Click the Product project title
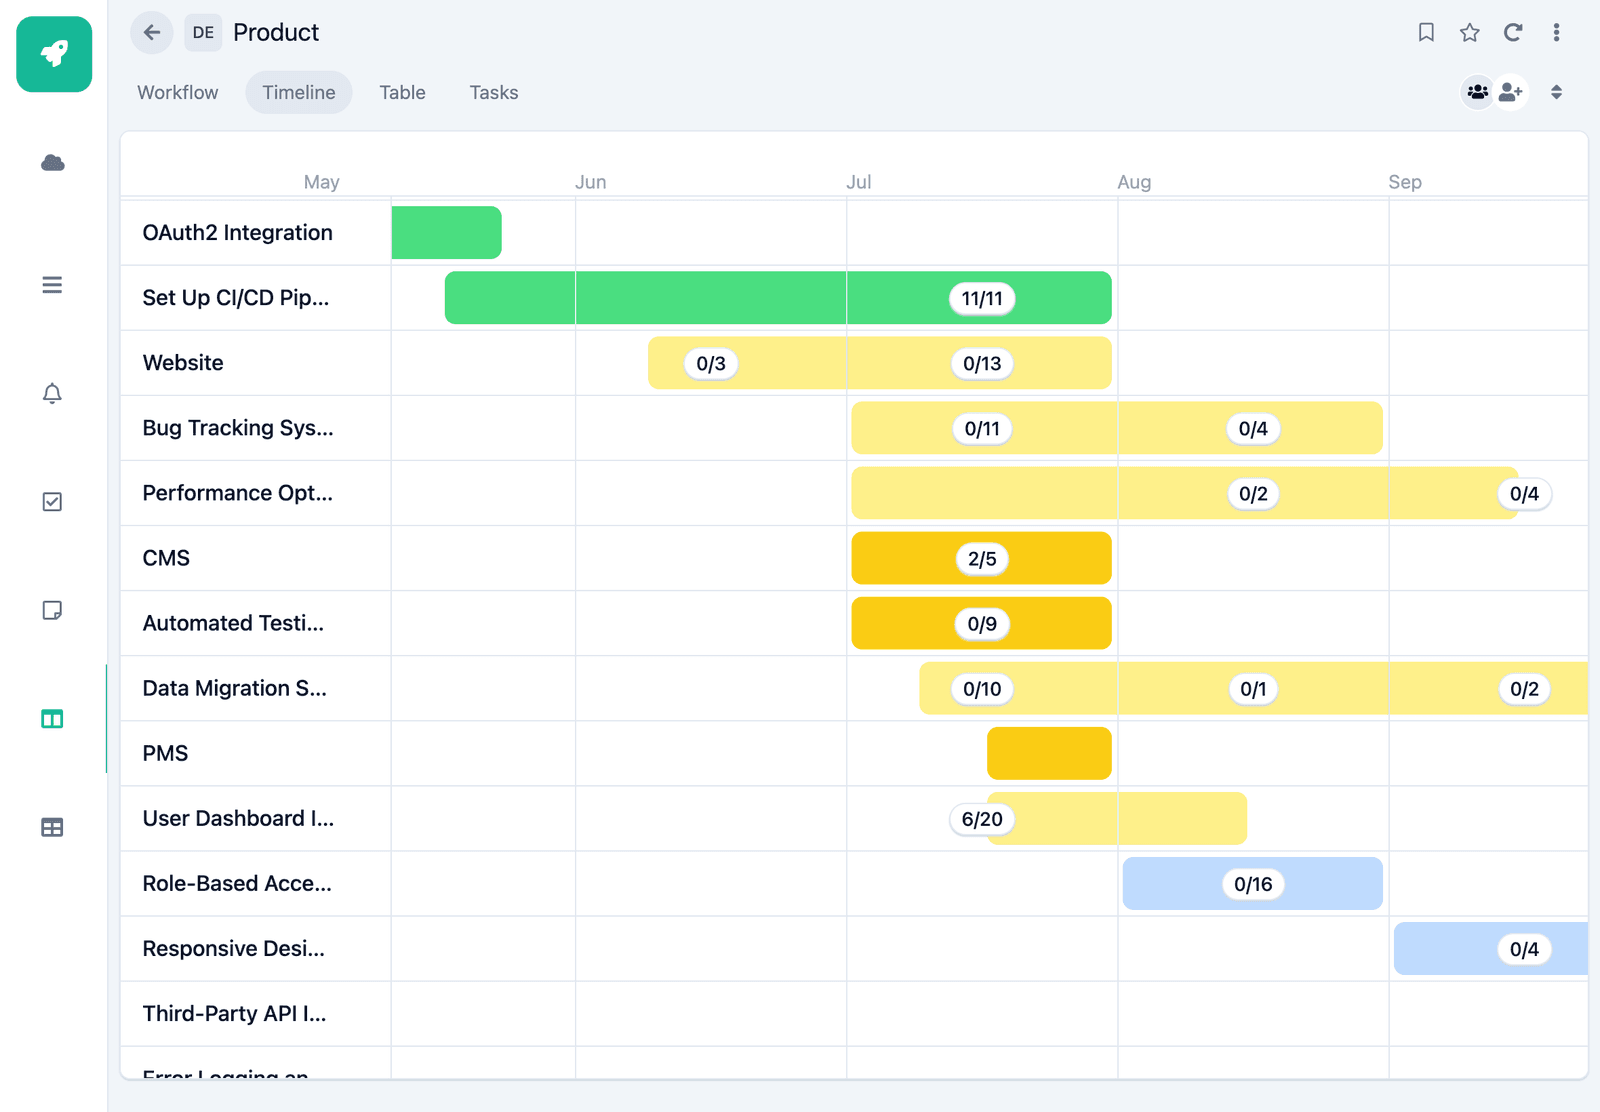 point(276,32)
